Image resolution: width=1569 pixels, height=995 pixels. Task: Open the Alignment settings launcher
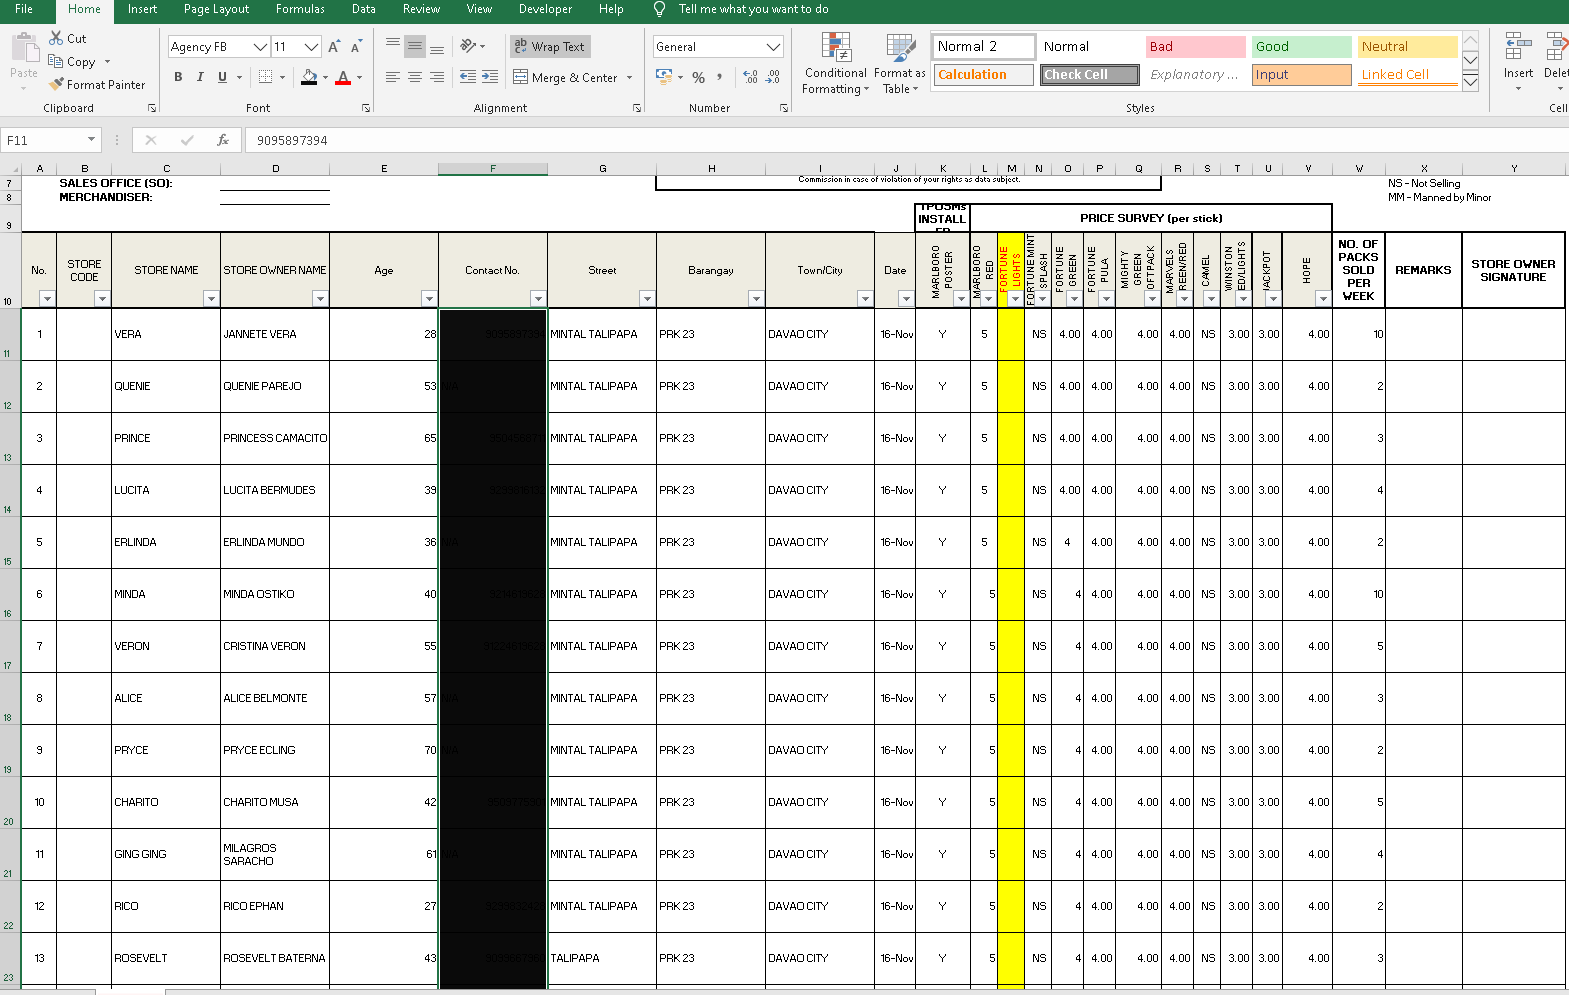tap(637, 108)
